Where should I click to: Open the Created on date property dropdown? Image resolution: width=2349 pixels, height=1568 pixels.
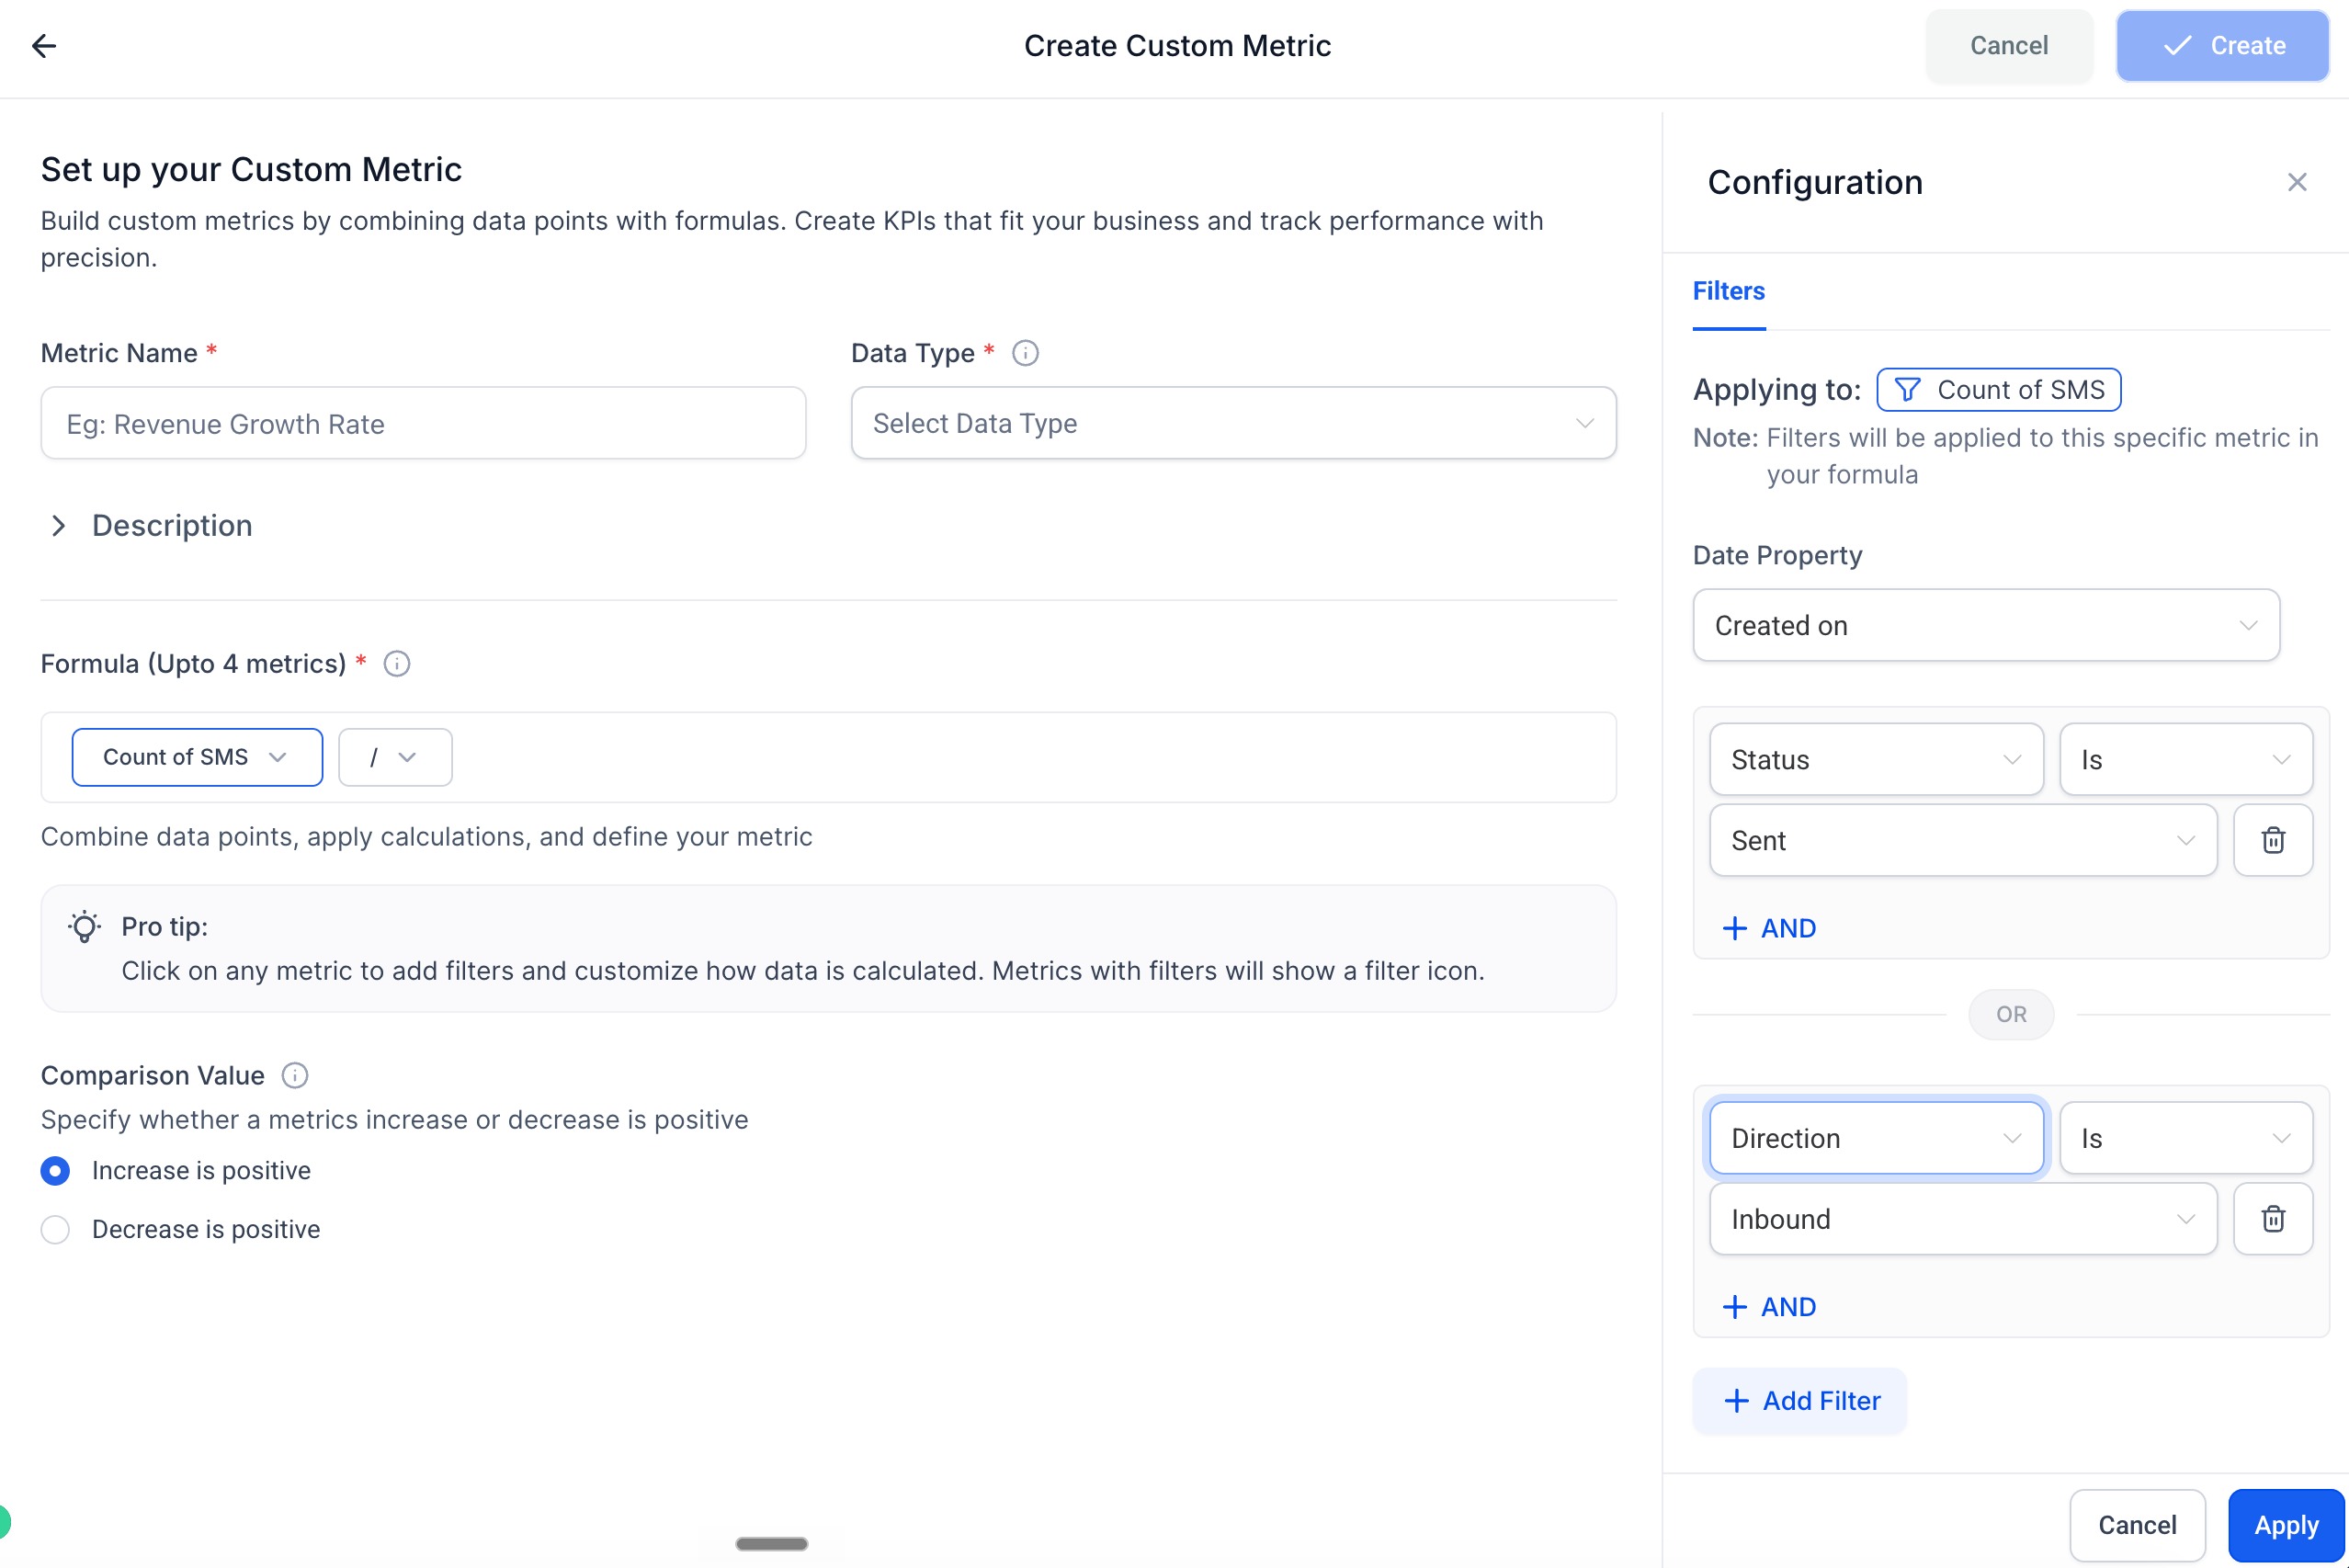coord(1986,626)
